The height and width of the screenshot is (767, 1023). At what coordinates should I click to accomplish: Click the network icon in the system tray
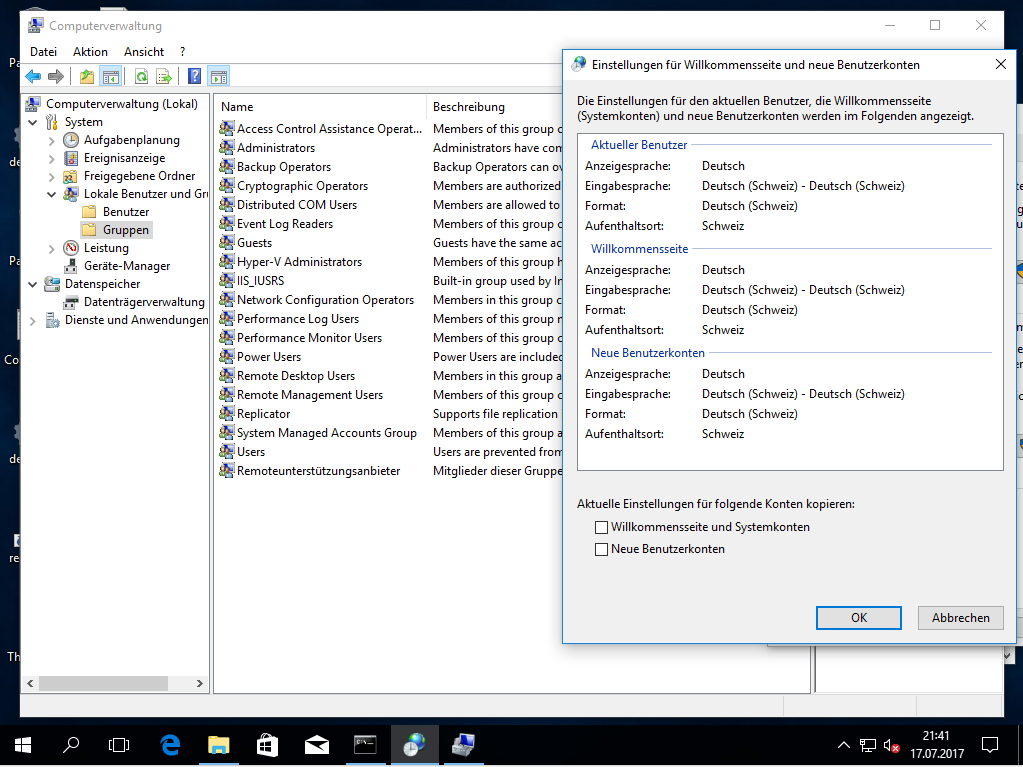(868, 745)
